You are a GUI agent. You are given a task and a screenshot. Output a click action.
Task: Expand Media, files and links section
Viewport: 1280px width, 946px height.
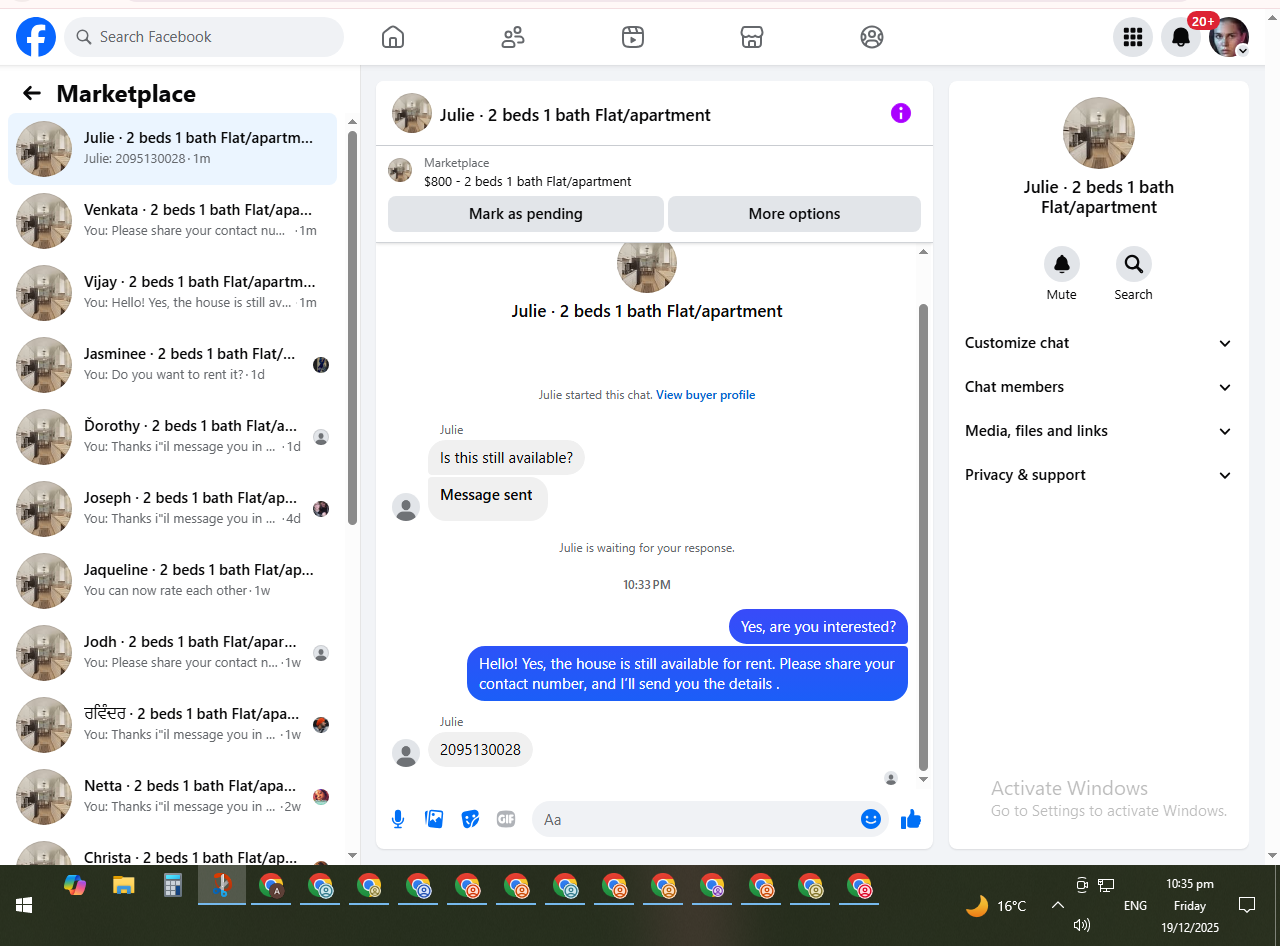pyautogui.click(x=1099, y=431)
